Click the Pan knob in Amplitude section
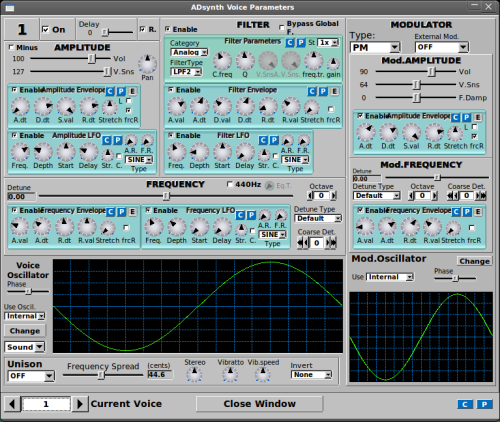Image resolution: width=500 pixels, height=422 pixels. 147,64
